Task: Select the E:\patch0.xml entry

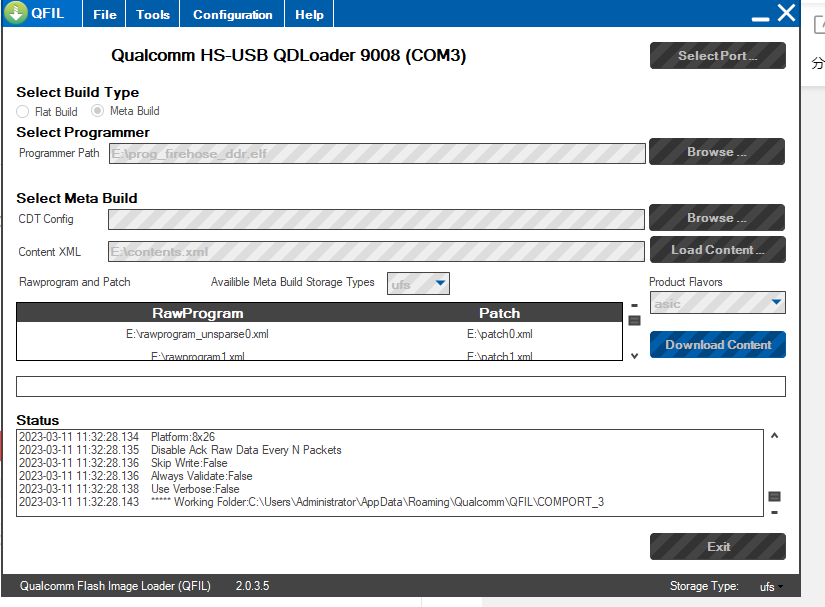Action: click(x=500, y=334)
